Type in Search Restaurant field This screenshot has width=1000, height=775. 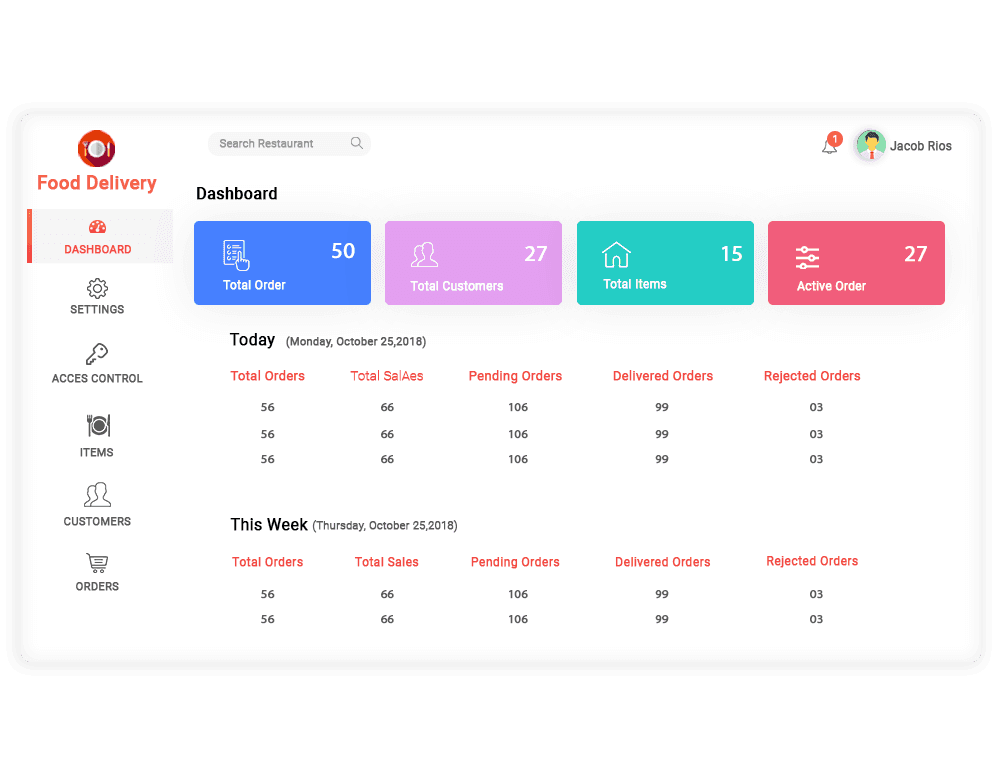click(280, 144)
